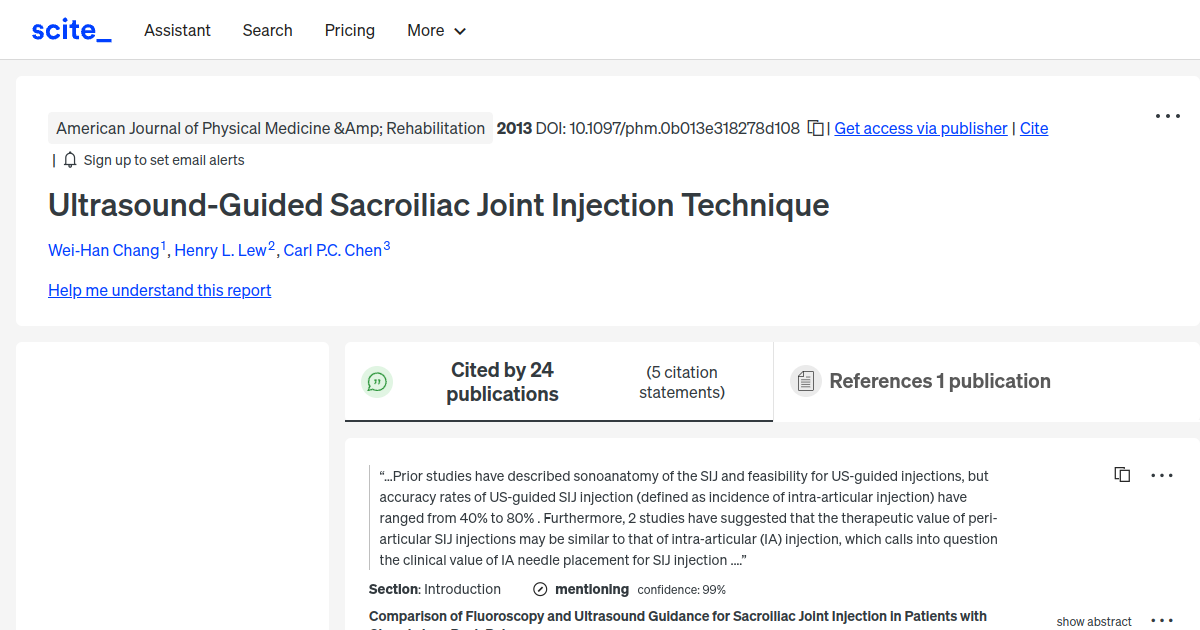Image resolution: width=1200 pixels, height=630 pixels.
Task: Click the Get access via publisher link
Action: (x=920, y=128)
